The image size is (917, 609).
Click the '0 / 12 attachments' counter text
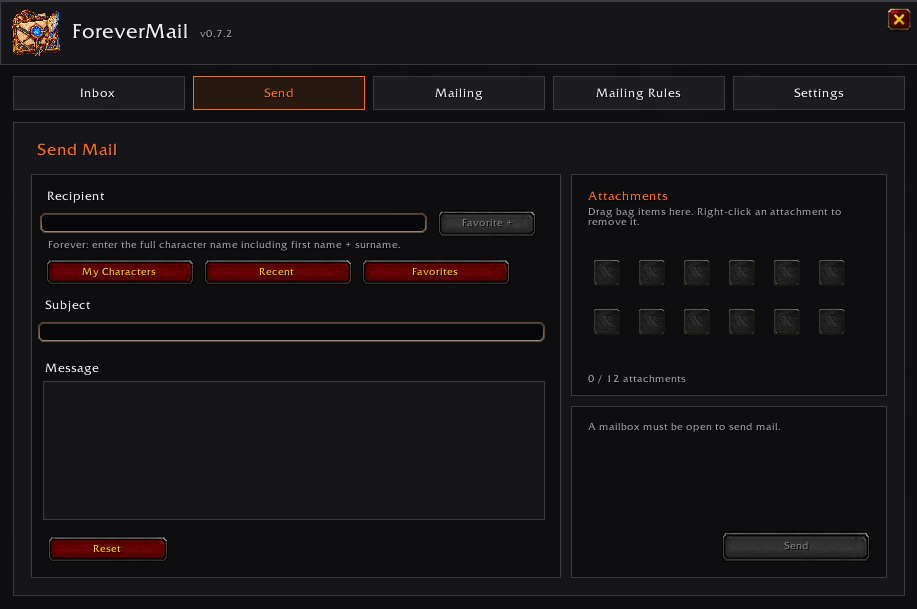click(637, 379)
